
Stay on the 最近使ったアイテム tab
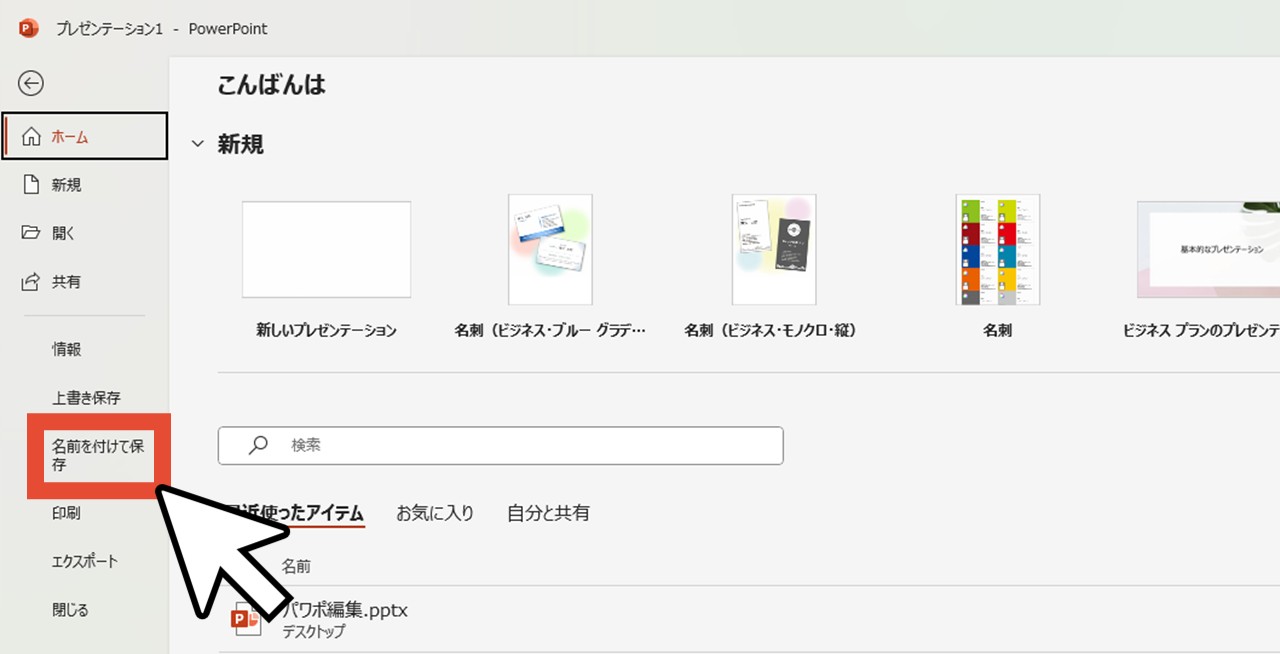pos(300,512)
